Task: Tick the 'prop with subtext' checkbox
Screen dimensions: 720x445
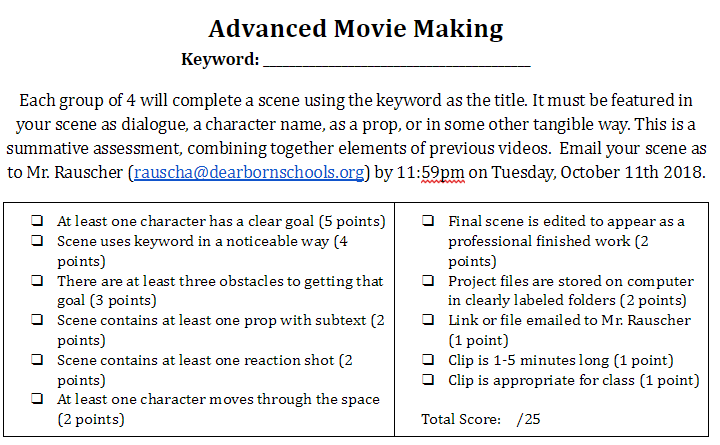Action: (x=37, y=320)
